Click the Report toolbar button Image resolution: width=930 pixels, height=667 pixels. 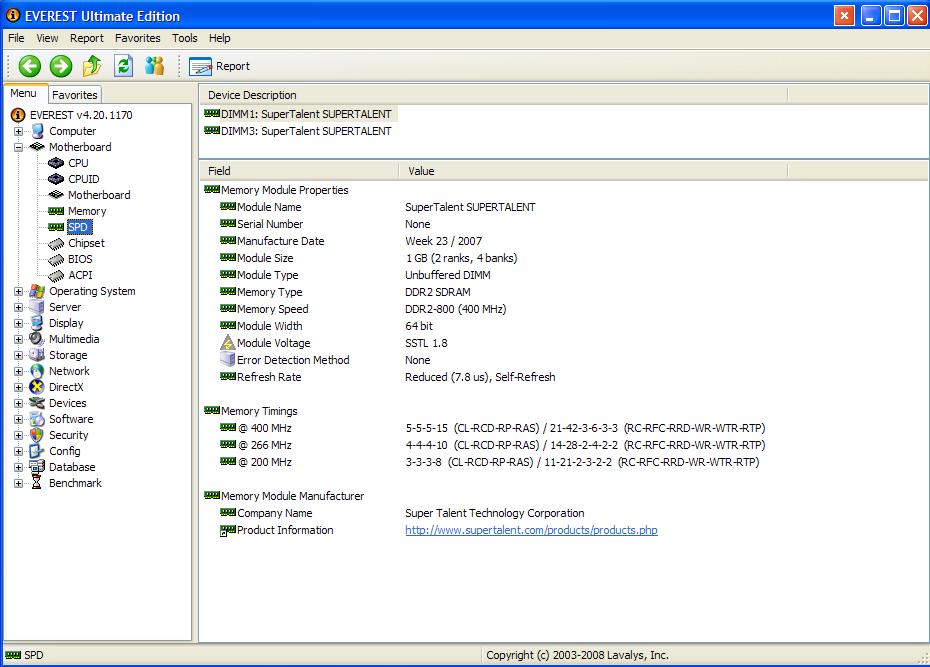219,66
